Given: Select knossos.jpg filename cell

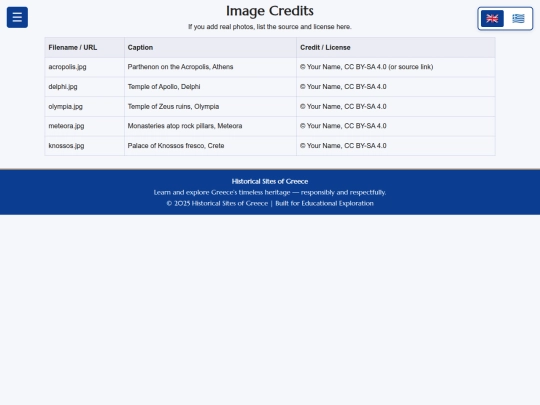Looking at the screenshot, I should (84, 146).
